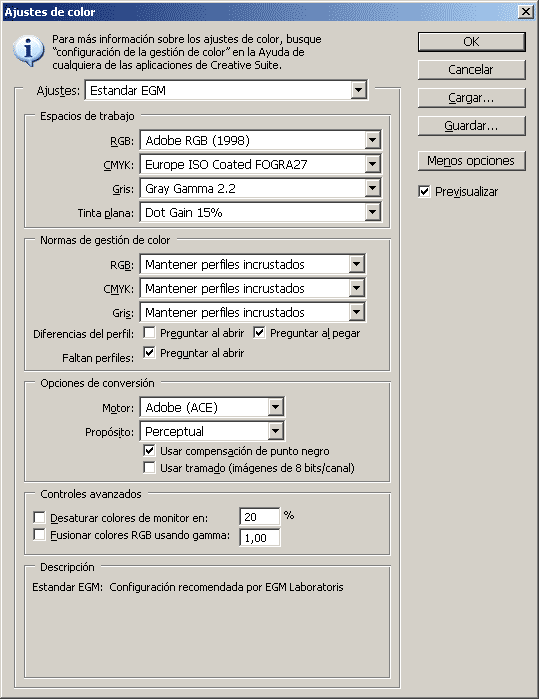Check Desaturar colores de monitor en

point(40,518)
